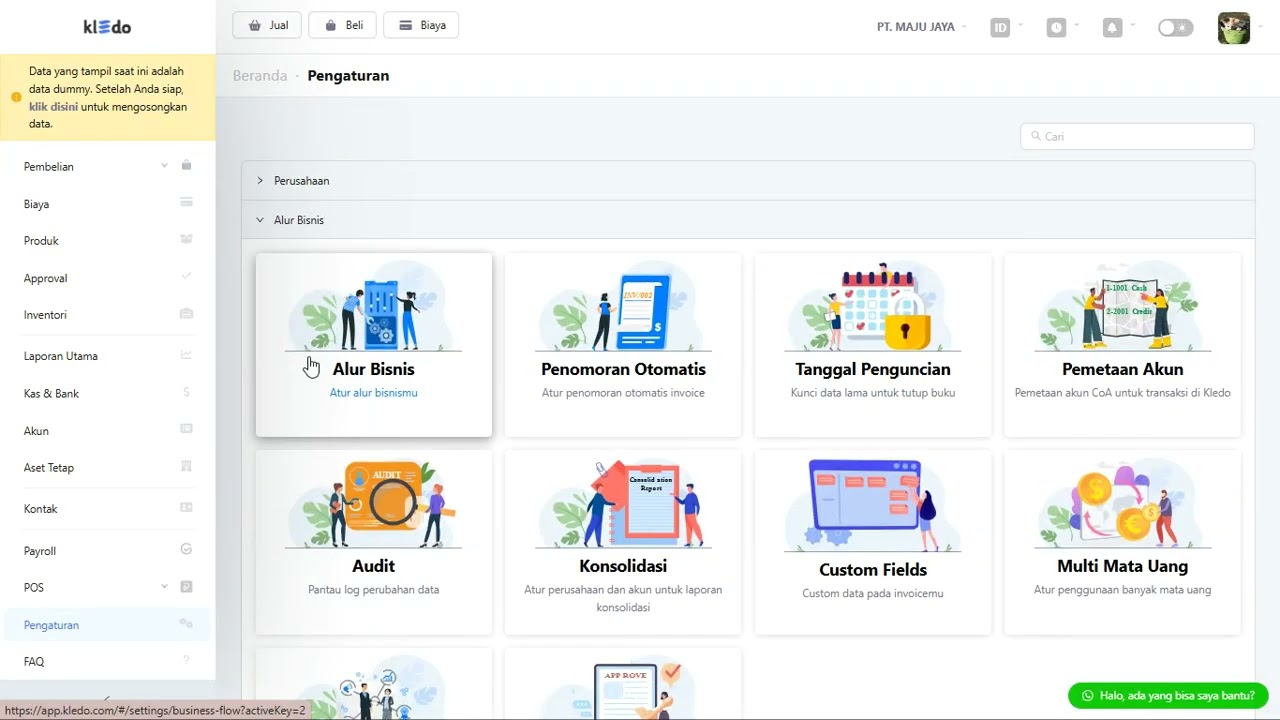Expand the POS submenu chevron

coord(164,587)
